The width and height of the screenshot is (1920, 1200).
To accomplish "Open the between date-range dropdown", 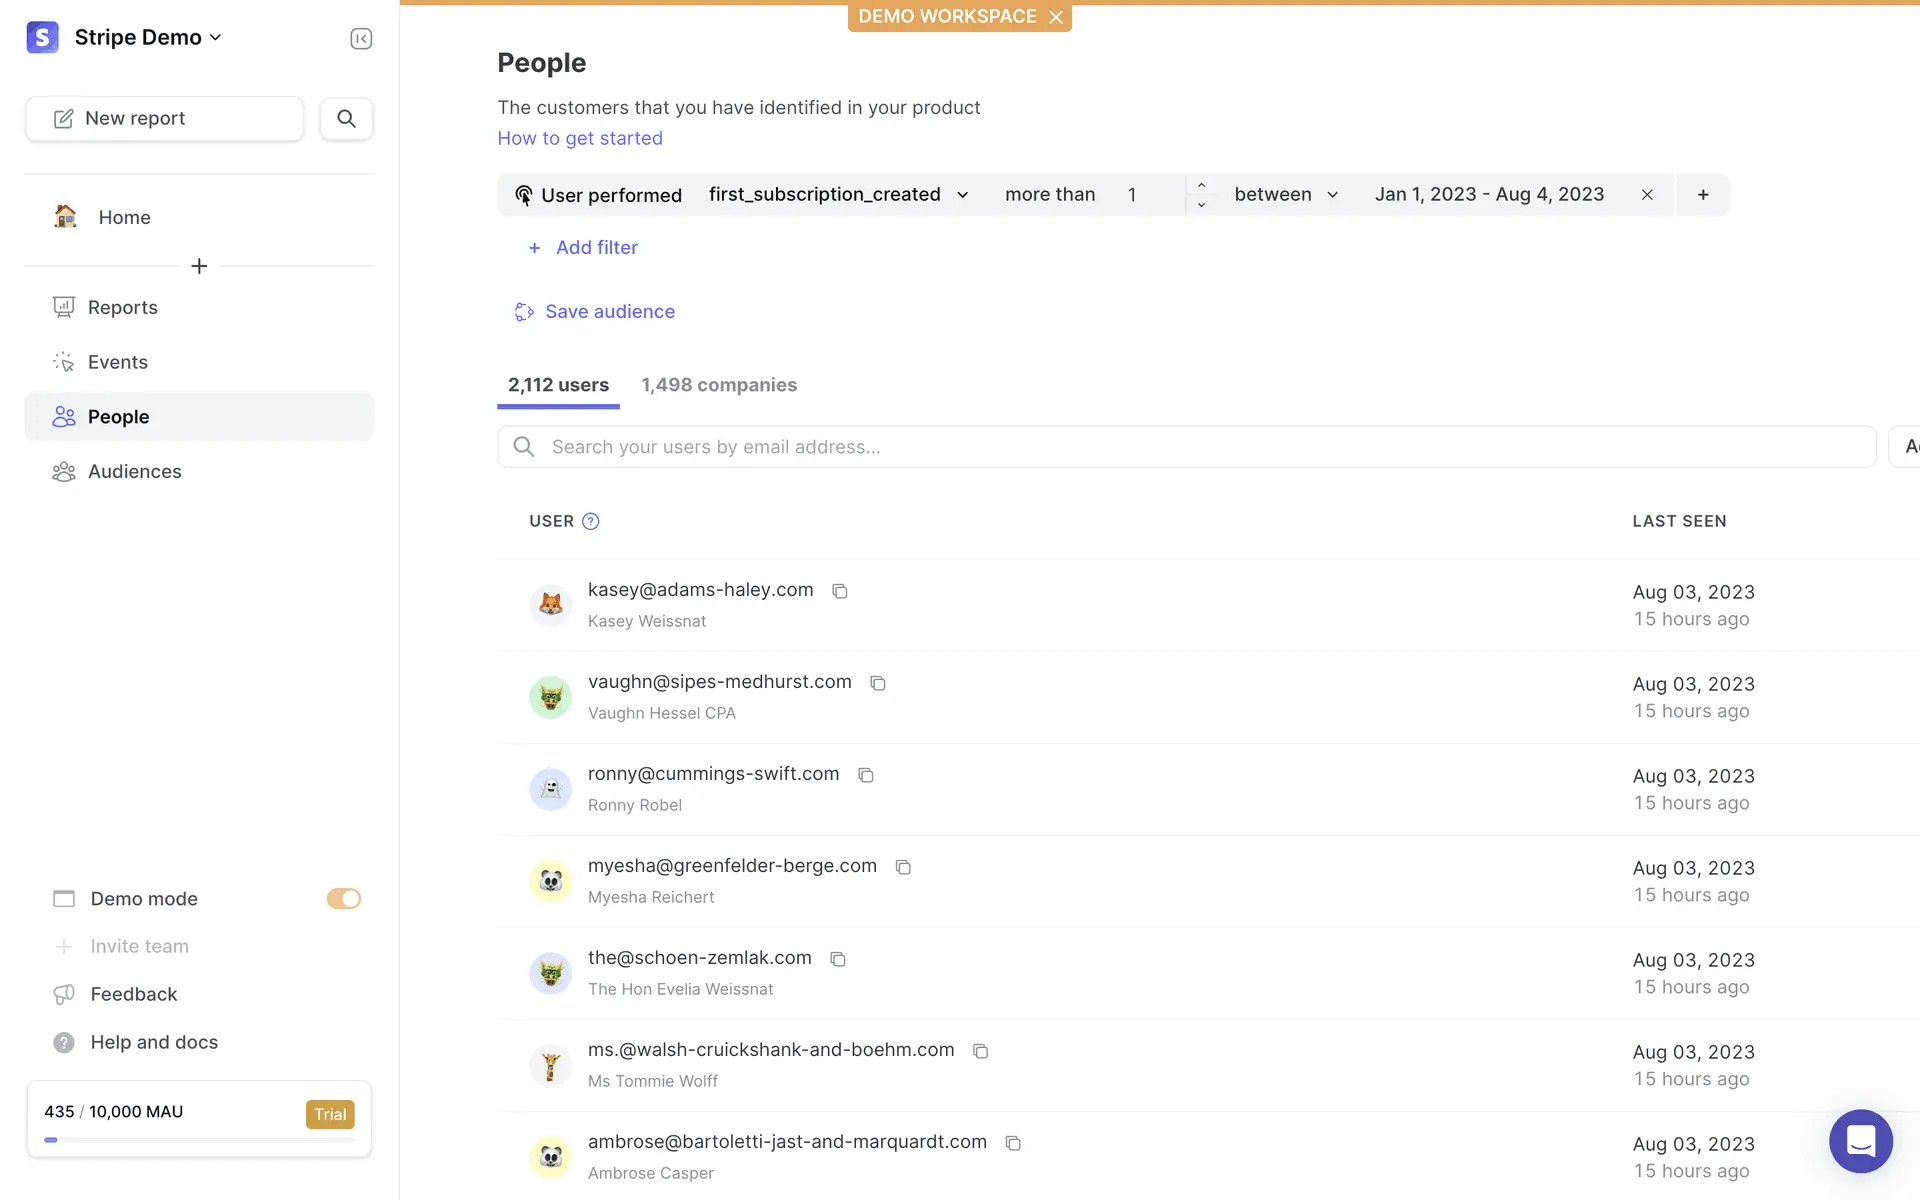I will click(x=1285, y=195).
